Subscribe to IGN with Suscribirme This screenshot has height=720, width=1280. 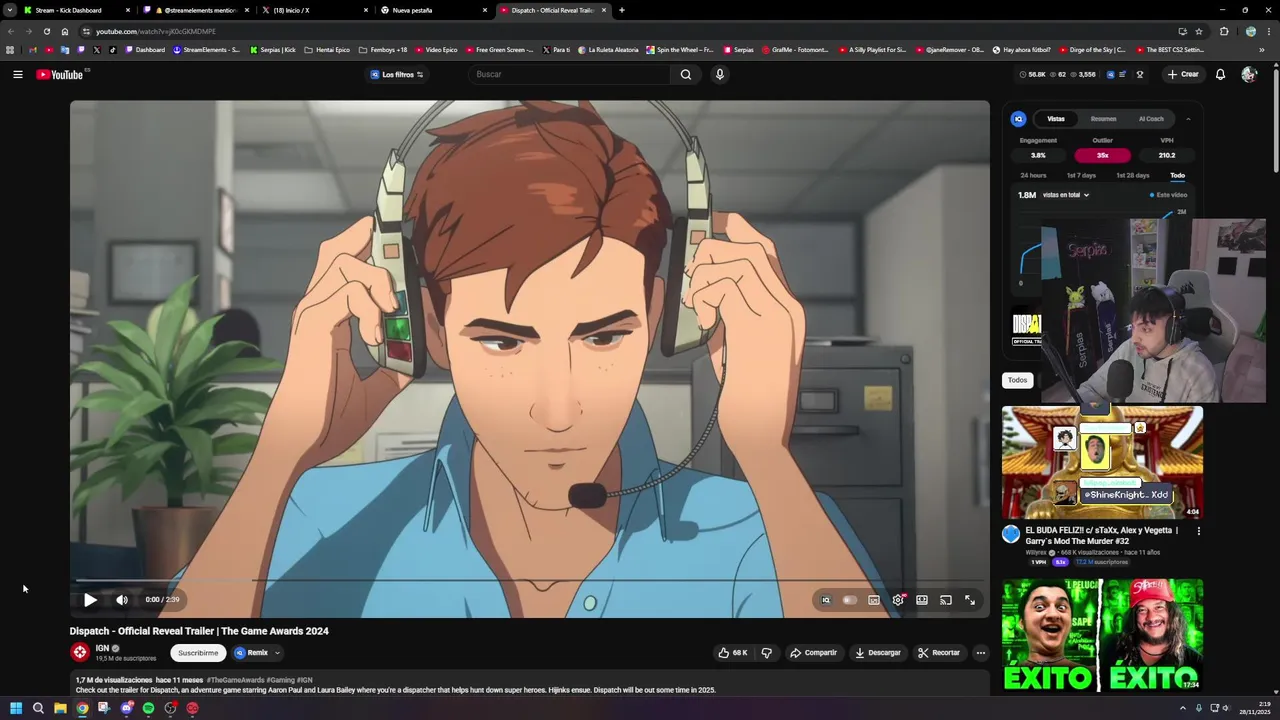tap(198, 653)
